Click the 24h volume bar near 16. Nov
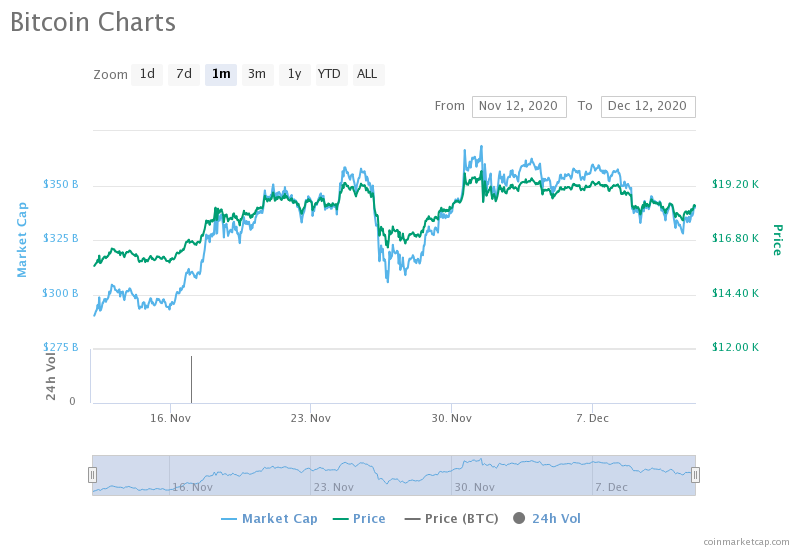This screenshot has width=800, height=550. 191,379
